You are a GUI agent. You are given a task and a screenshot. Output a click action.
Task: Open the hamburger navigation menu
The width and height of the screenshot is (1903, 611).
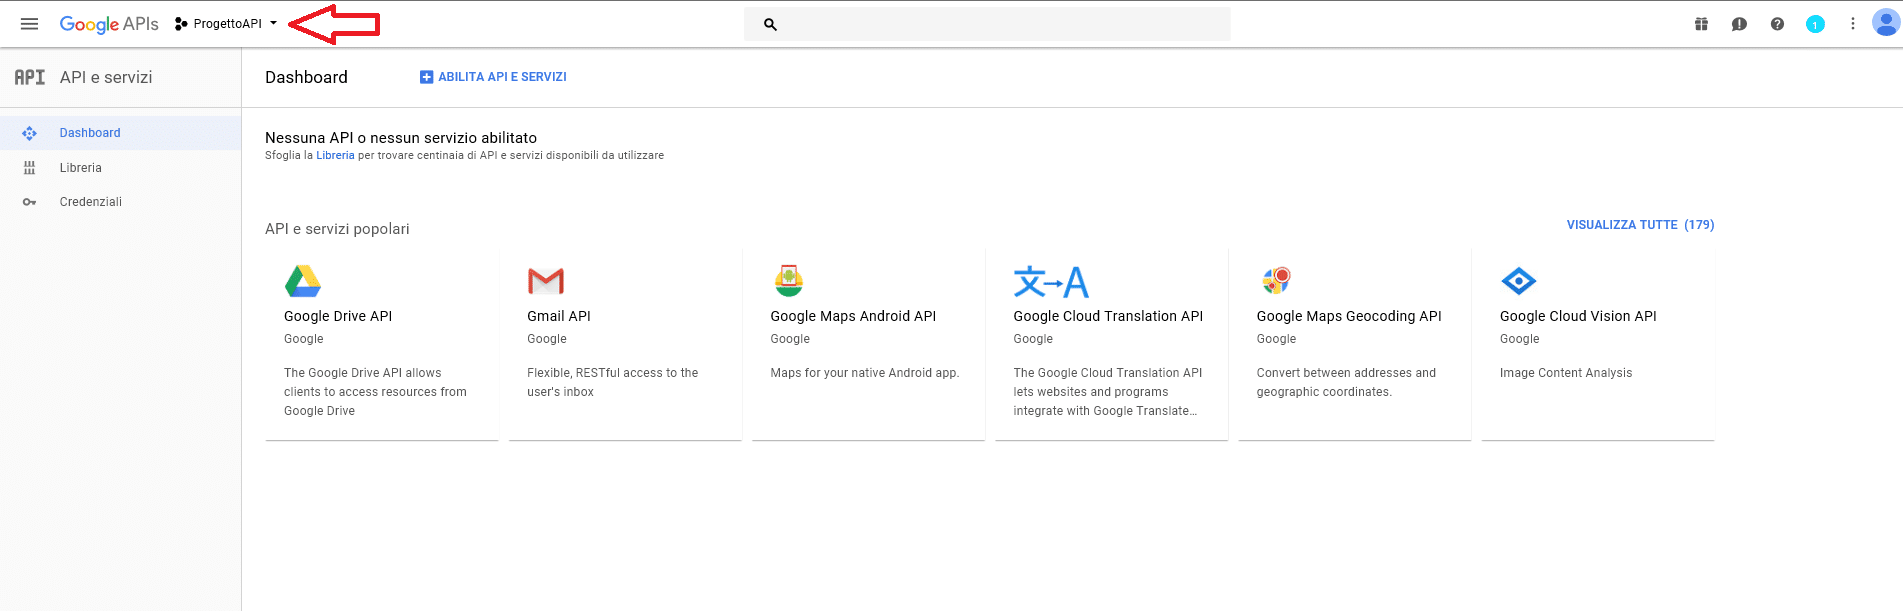tap(29, 24)
